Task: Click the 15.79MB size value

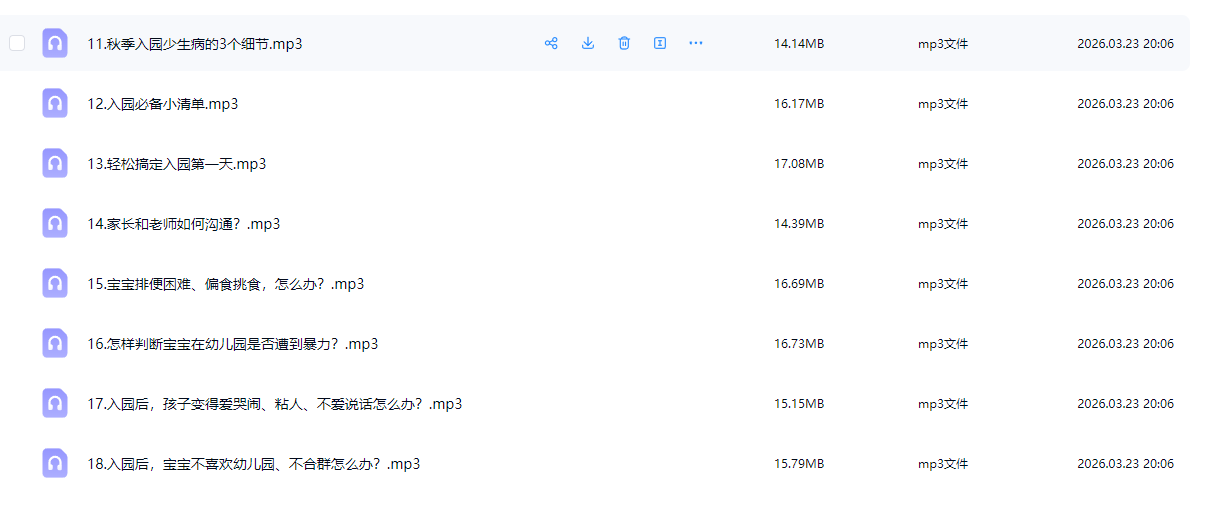Action: pyautogui.click(x=799, y=464)
